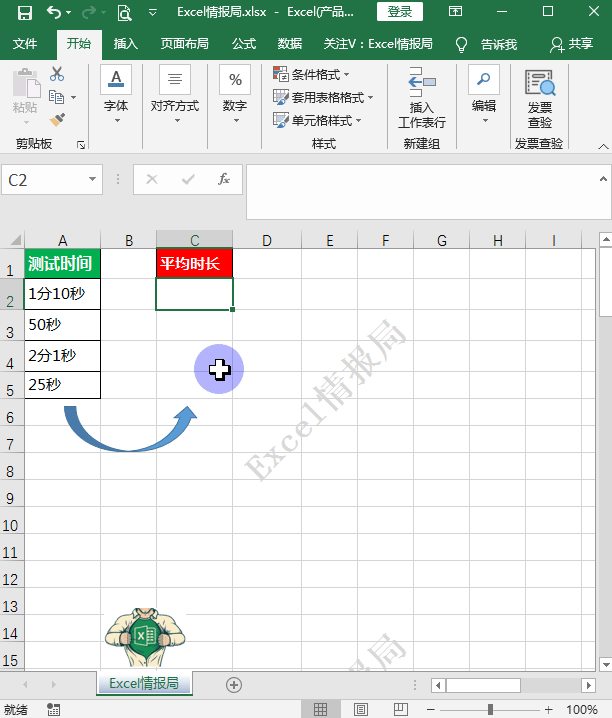This screenshot has width=612, height=718.
Task: Select the Excel情报局 sheet tab
Action: tap(144, 683)
